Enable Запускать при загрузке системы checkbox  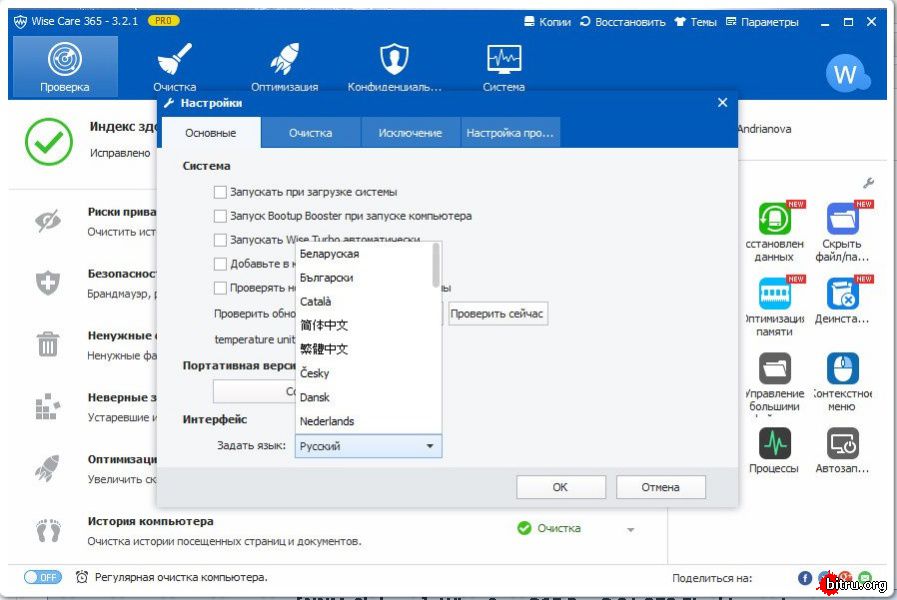(x=220, y=192)
